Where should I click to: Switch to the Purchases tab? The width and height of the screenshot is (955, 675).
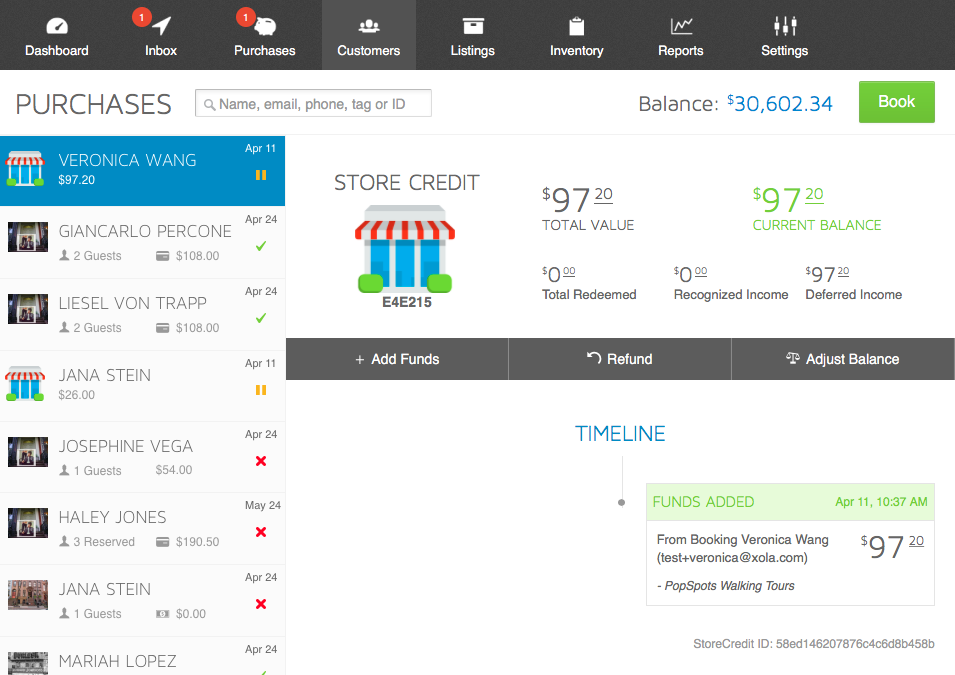[x=265, y=35]
